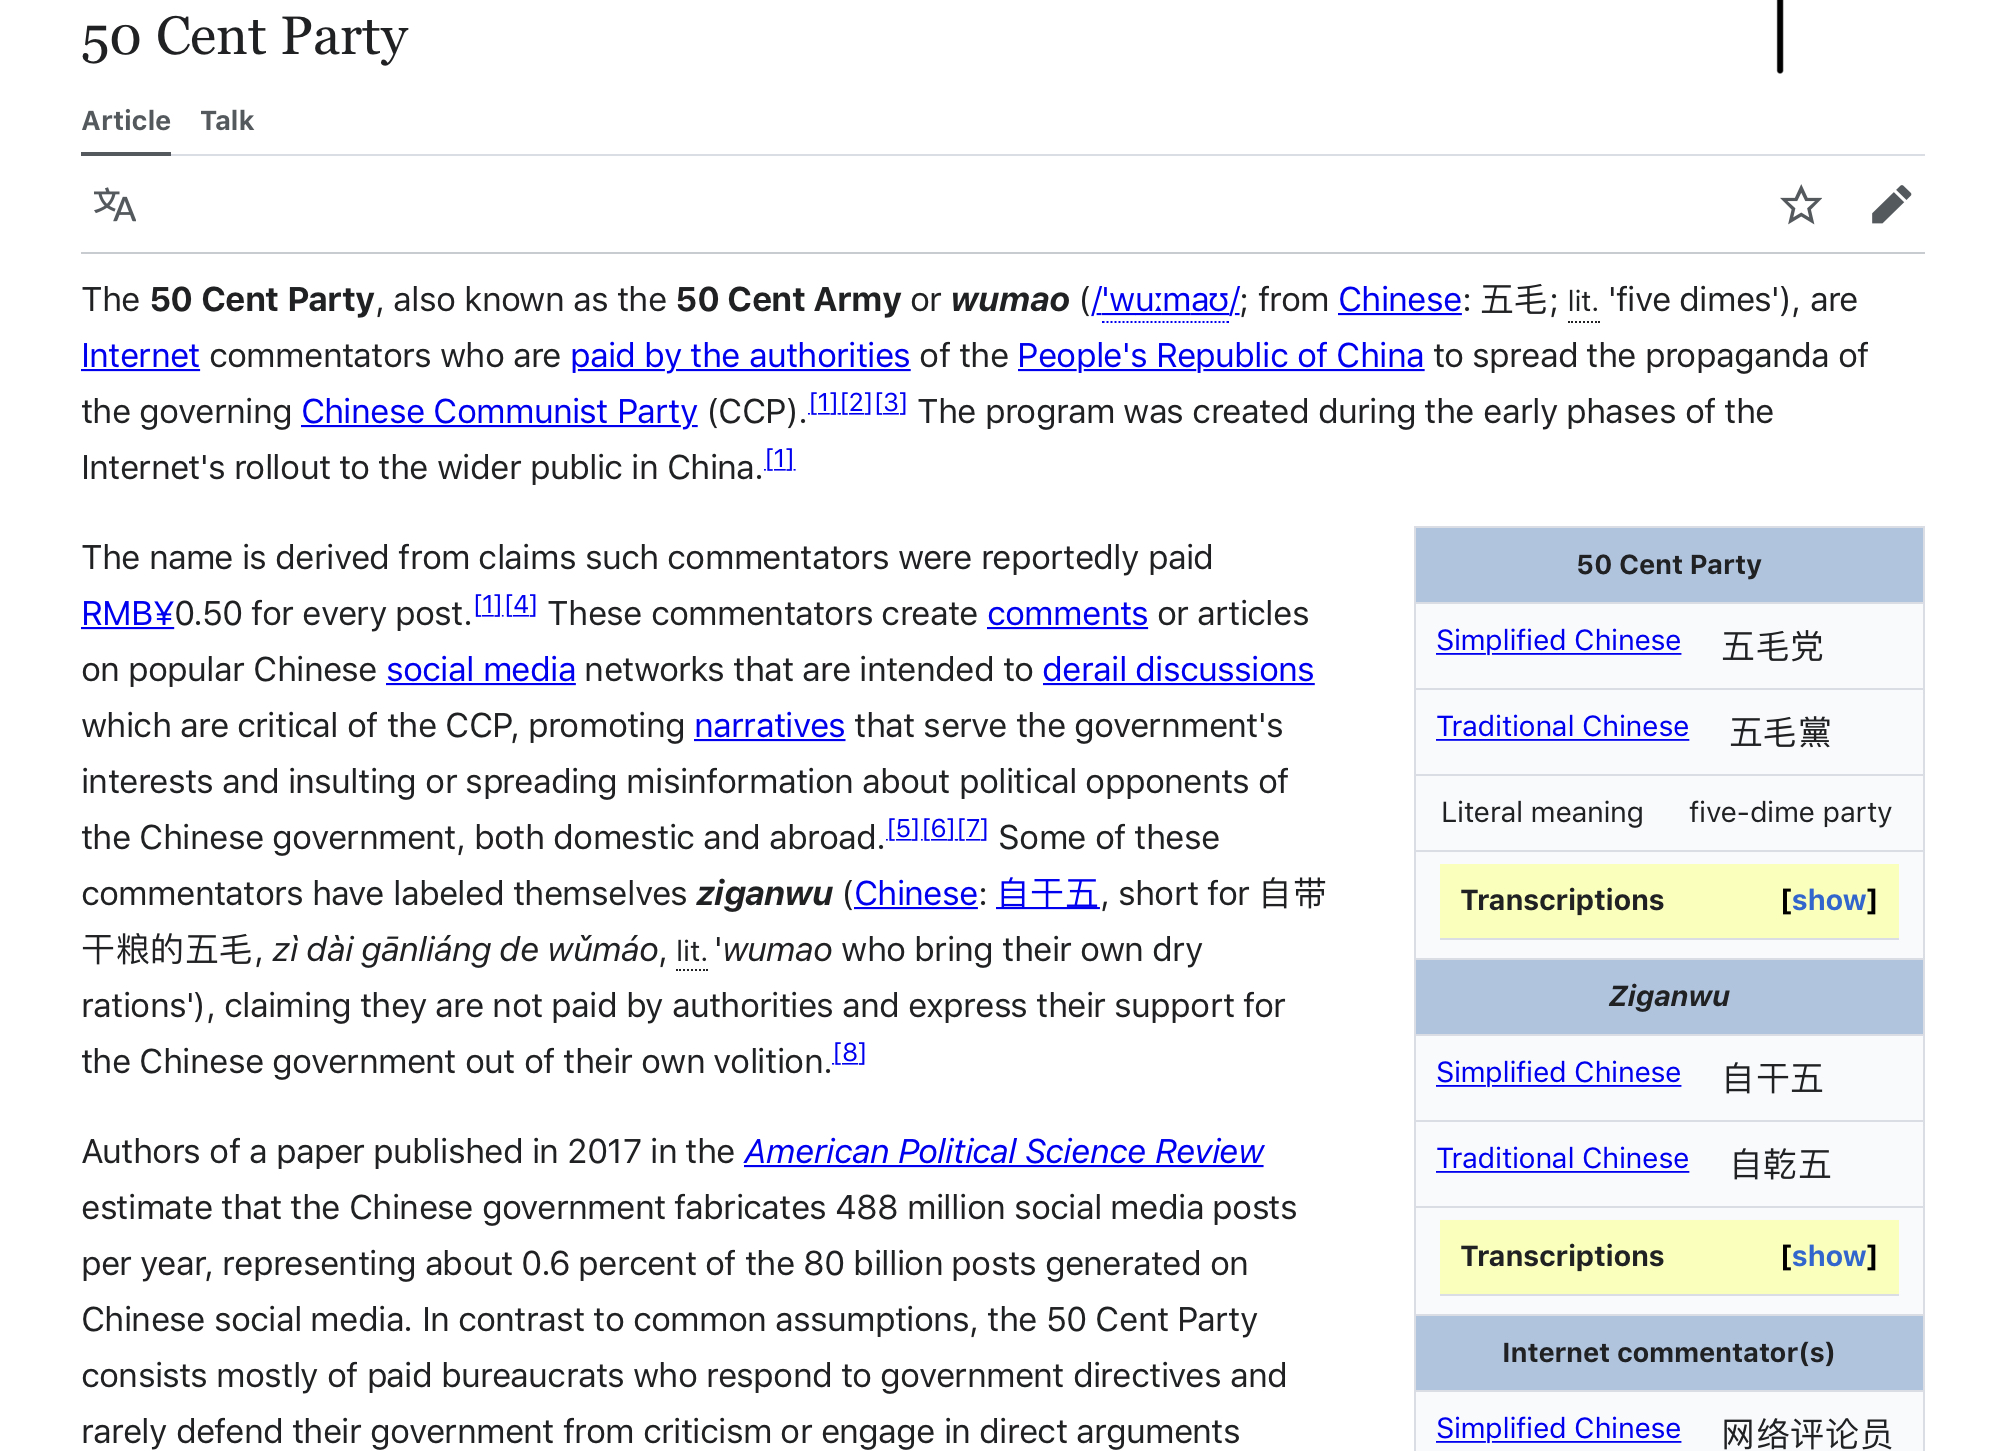
Task: Click the 'lit.' abbreviation before 'wumao who bring'
Action: pos(691,951)
